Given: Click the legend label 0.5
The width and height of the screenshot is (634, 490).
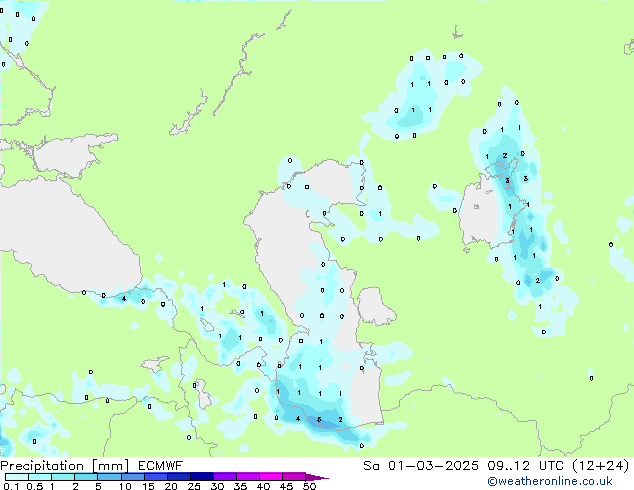Looking at the screenshot, I should coord(35,486).
